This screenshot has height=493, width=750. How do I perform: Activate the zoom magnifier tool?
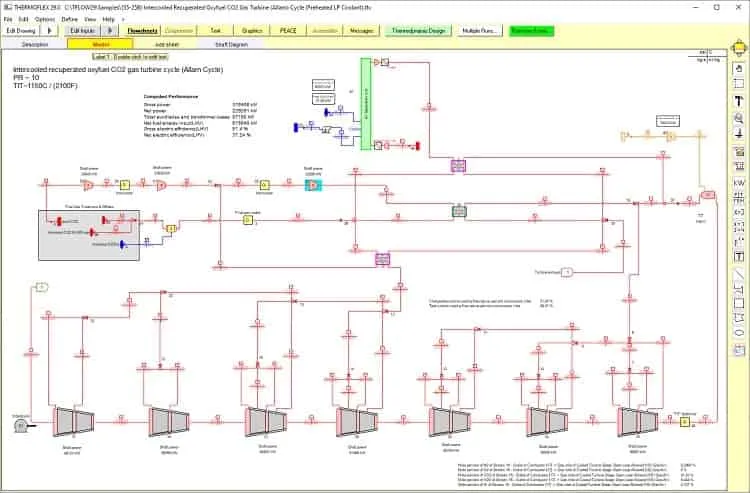point(739,118)
